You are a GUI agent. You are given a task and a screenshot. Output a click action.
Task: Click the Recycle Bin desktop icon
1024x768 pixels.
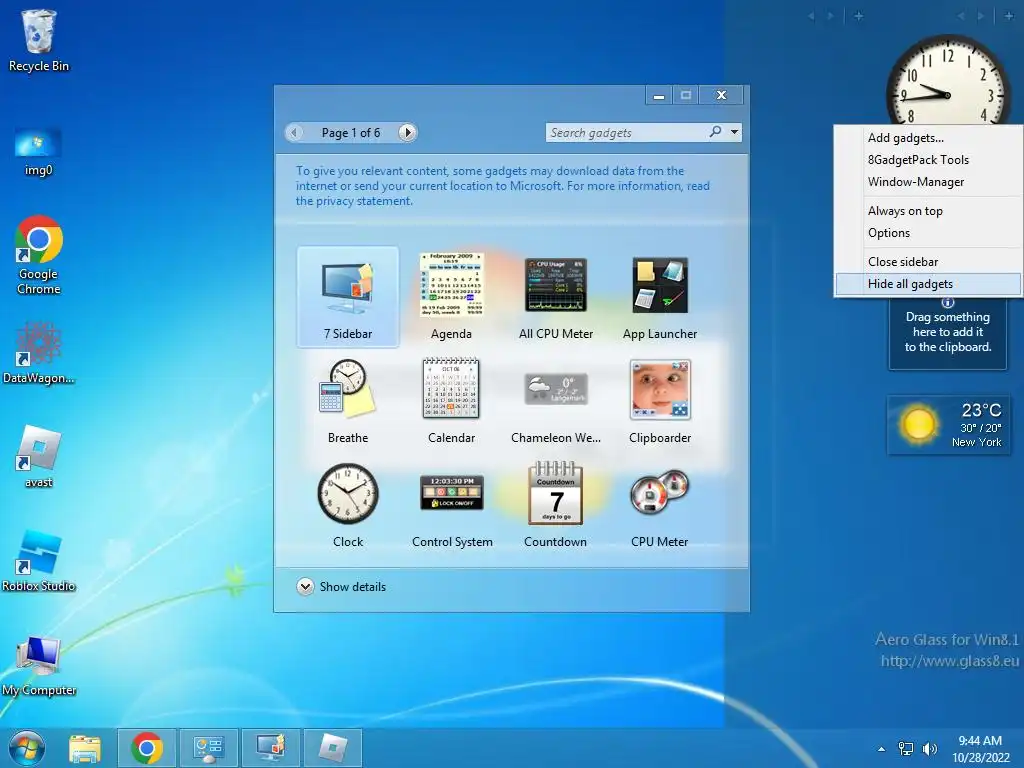click(x=39, y=40)
